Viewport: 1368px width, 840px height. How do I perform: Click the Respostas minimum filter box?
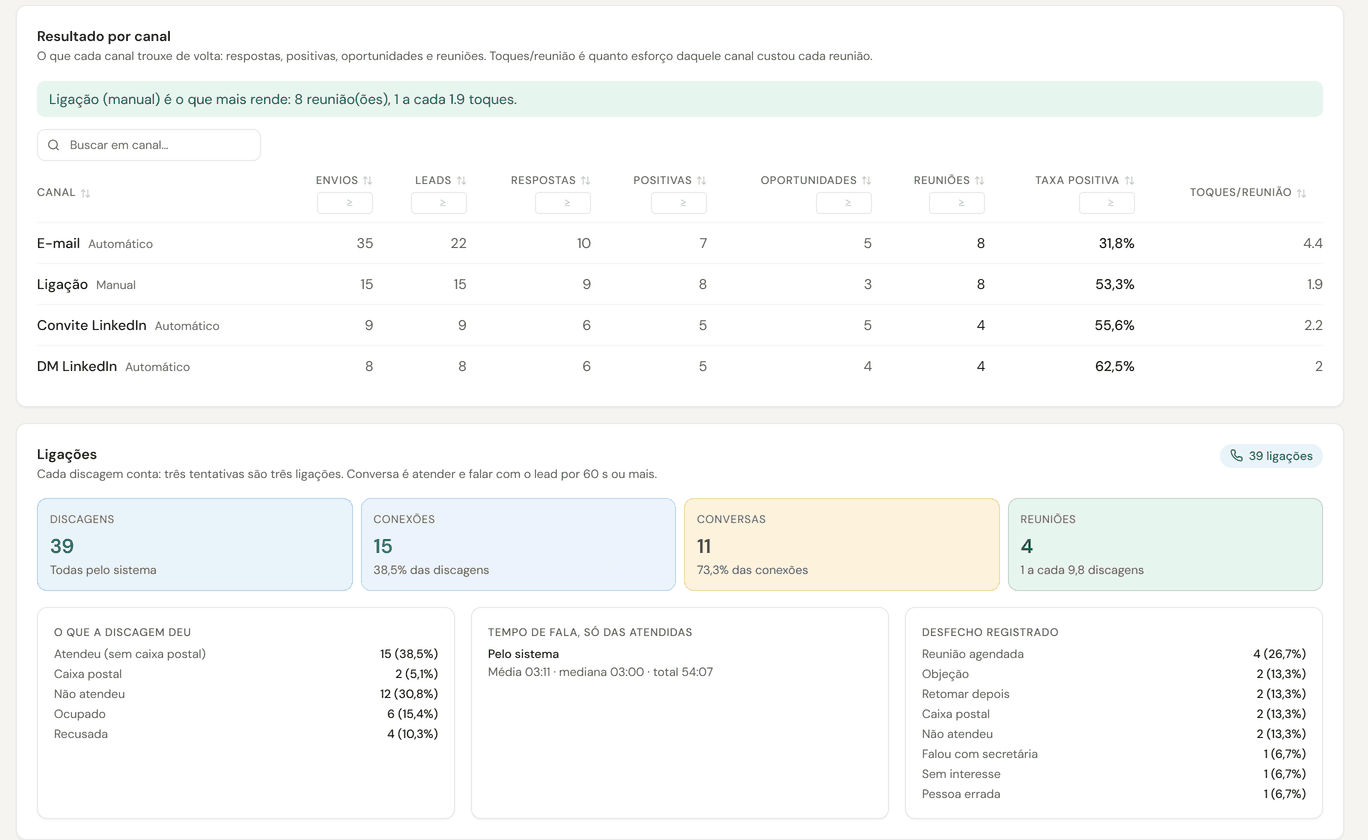(x=563, y=203)
